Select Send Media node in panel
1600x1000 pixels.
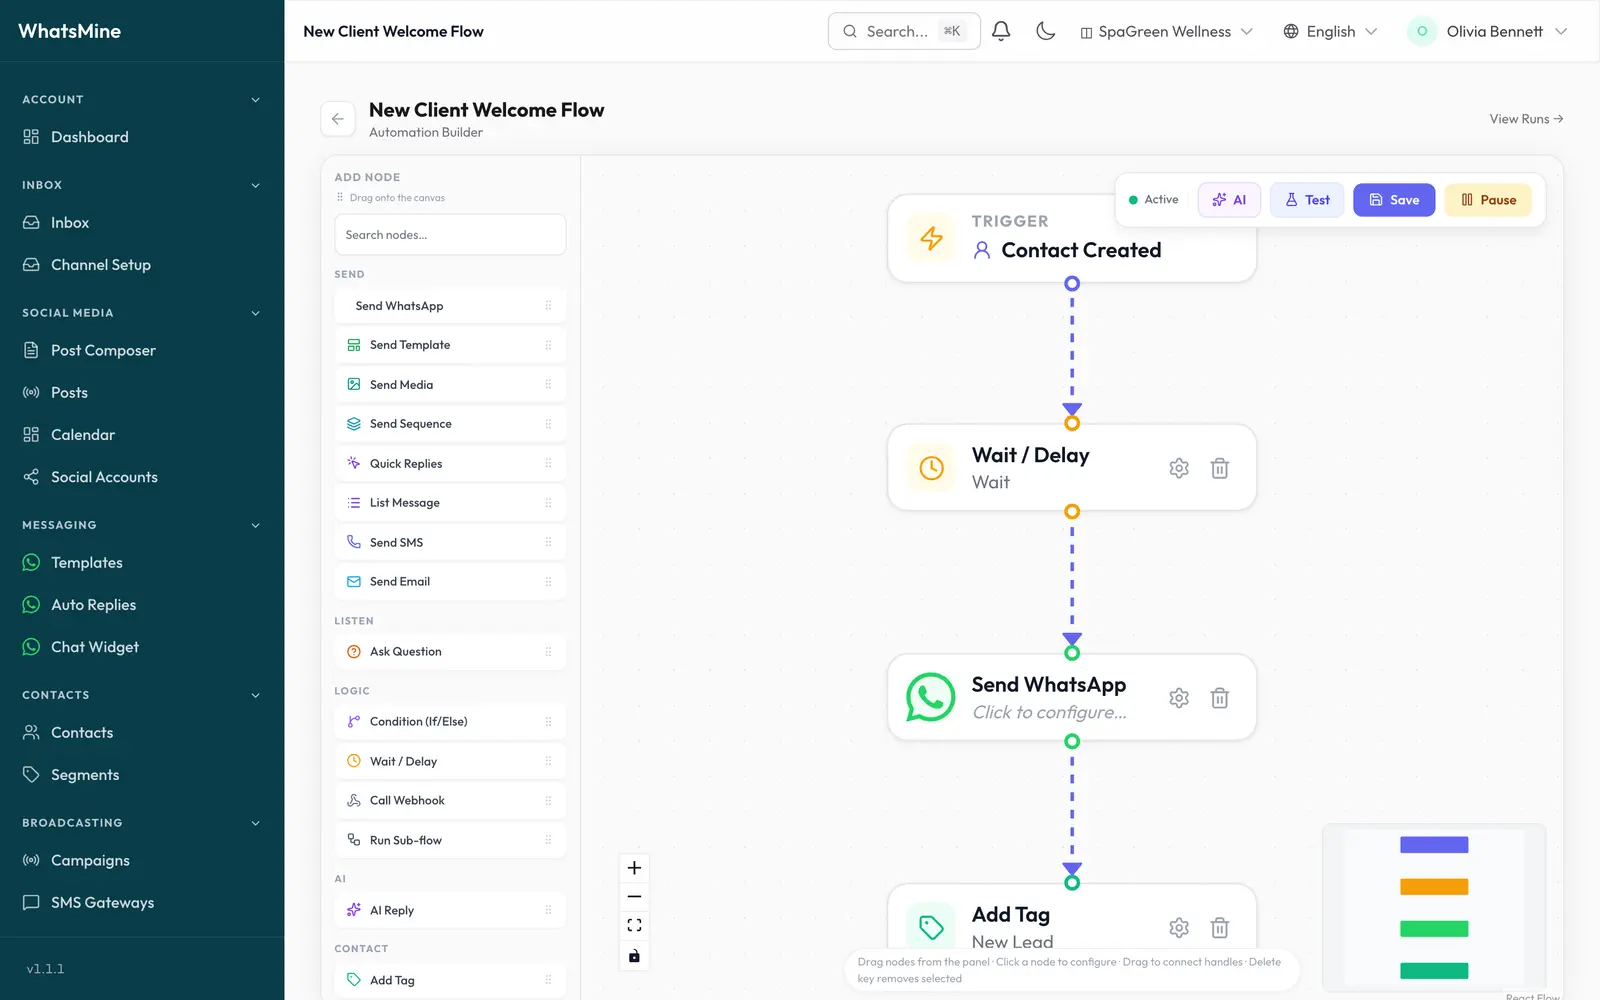(x=450, y=385)
